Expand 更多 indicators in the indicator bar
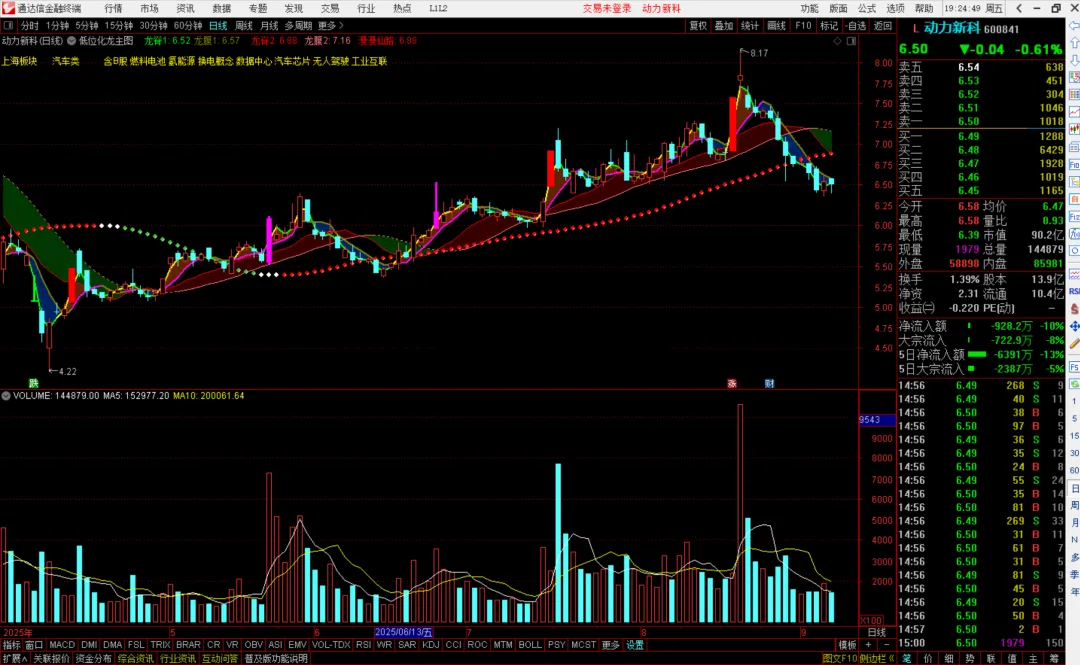Viewport: 1080px width, 665px height. [x=610, y=645]
